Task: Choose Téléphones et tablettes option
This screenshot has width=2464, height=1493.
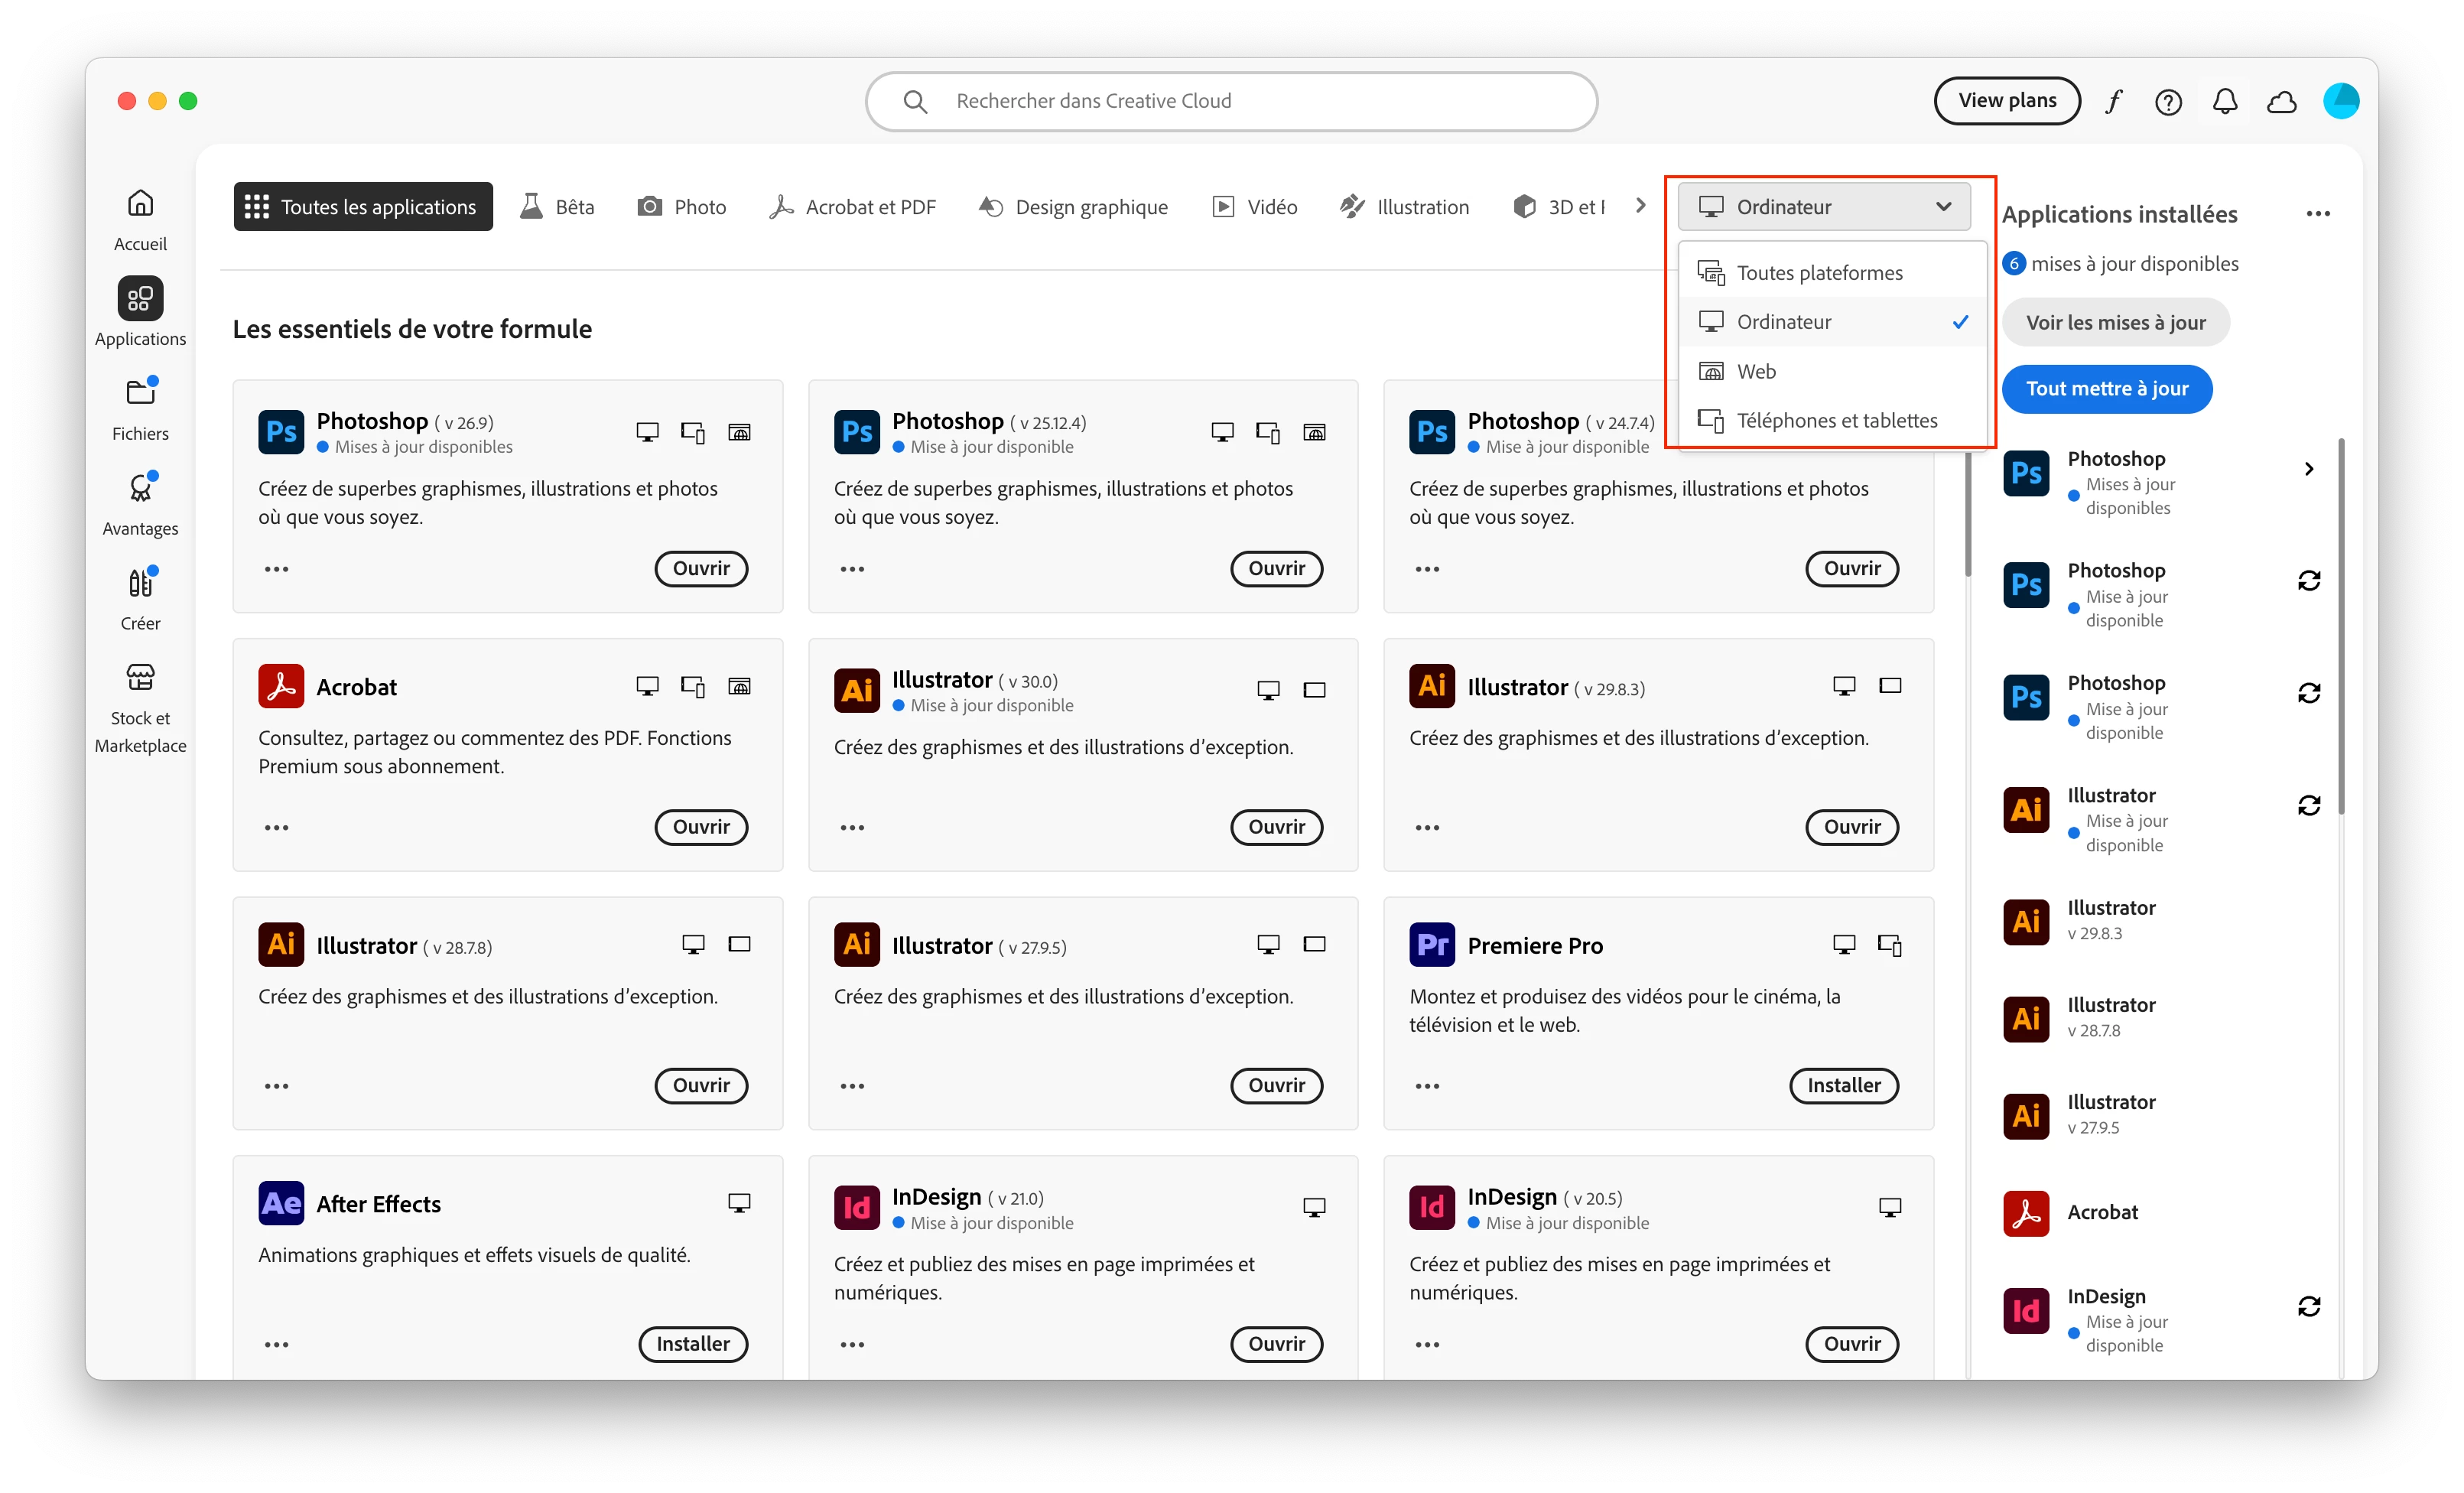Action: [1832, 421]
